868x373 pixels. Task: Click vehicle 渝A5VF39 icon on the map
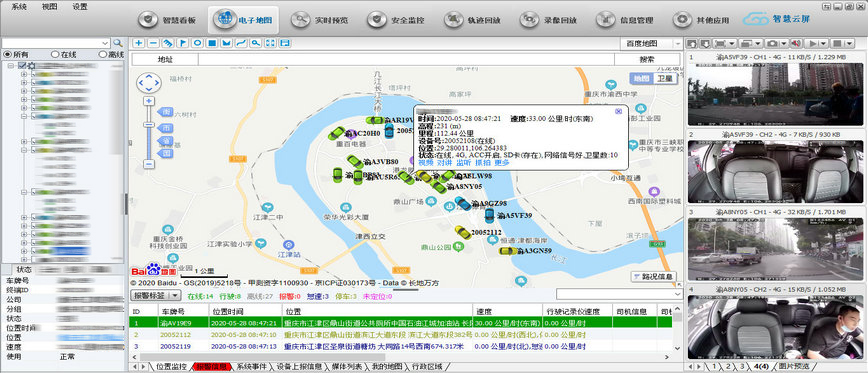click(489, 215)
